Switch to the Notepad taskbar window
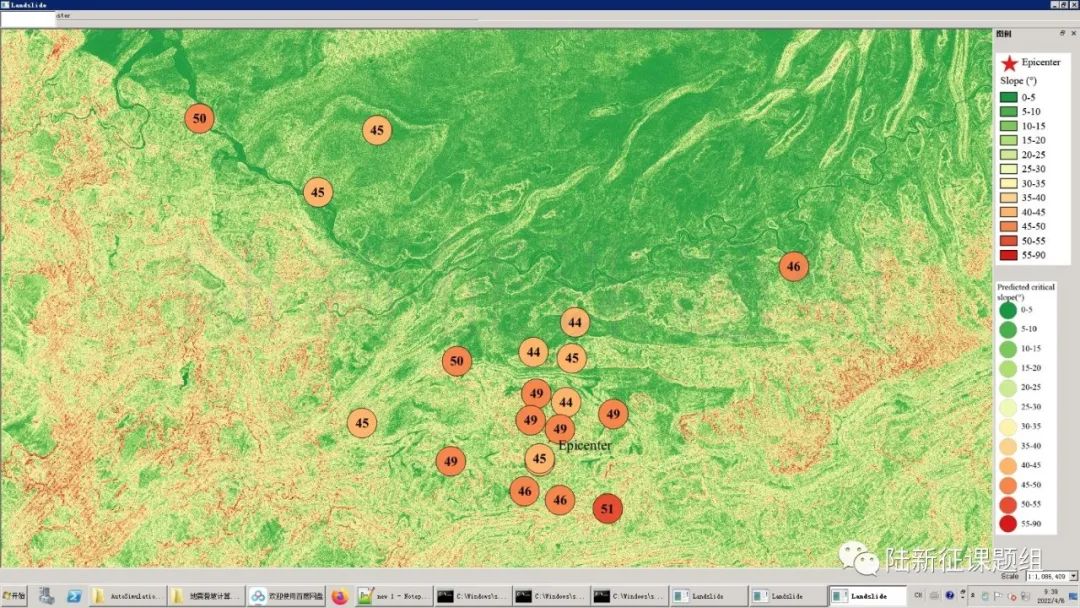This screenshot has height=608, width=1080. 390,596
